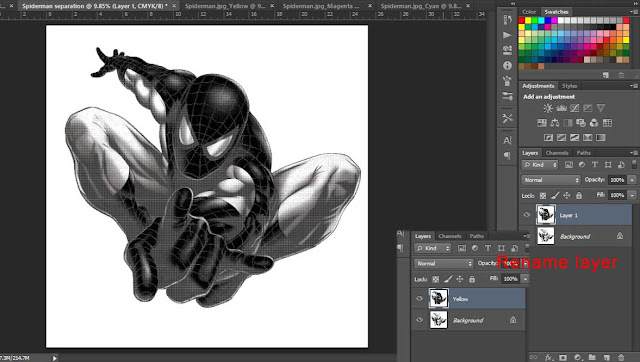The height and width of the screenshot is (362, 640).
Task: Pick the pure red swatch
Action: pos(522,20)
